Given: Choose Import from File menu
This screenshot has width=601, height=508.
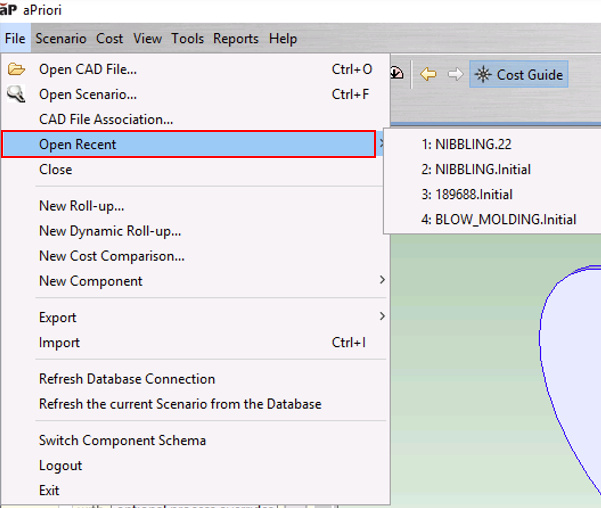Looking at the screenshot, I should tap(195, 342).
